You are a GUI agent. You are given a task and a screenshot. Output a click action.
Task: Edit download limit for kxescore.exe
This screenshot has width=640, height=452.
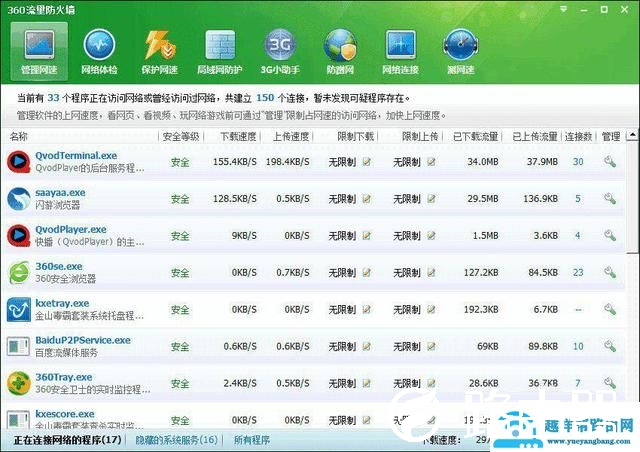(367, 420)
